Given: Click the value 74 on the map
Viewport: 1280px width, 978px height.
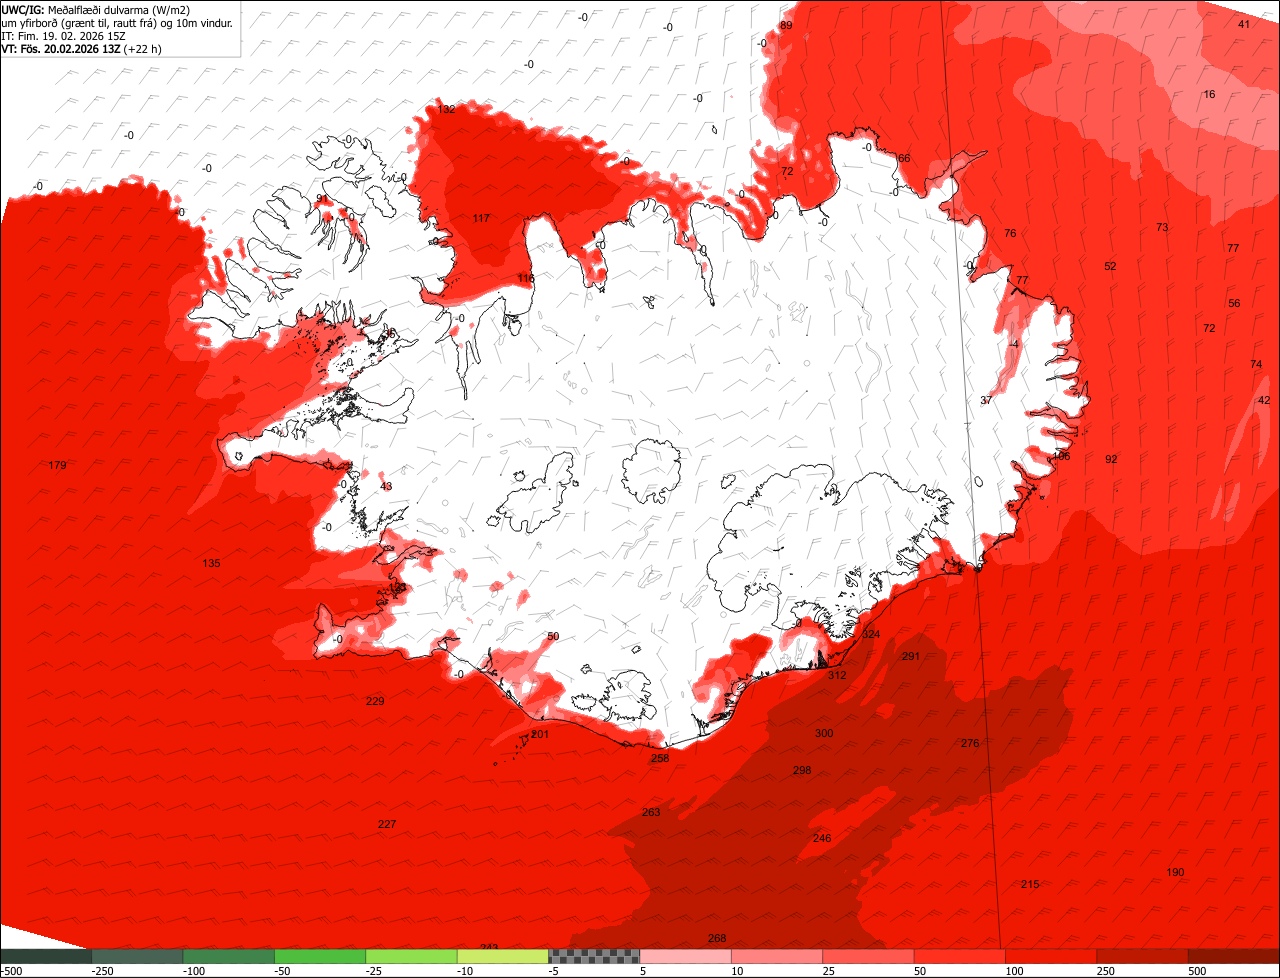Looking at the screenshot, I should (1256, 364).
